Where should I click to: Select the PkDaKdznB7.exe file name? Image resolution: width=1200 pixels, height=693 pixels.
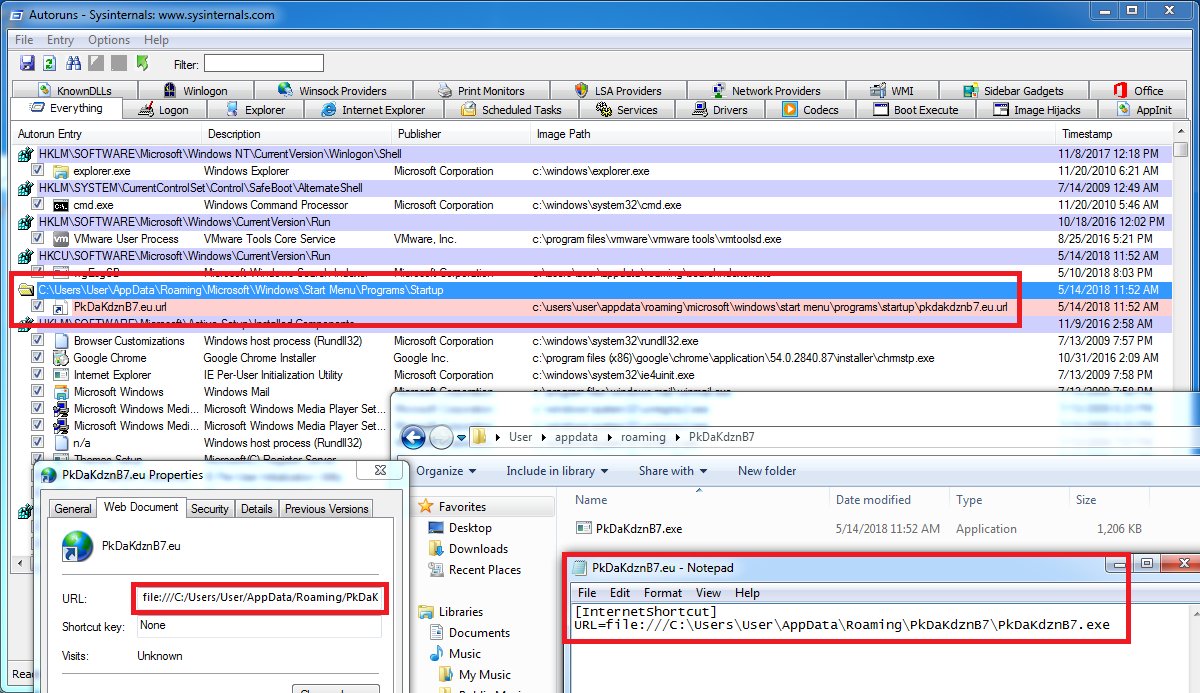tap(638, 529)
